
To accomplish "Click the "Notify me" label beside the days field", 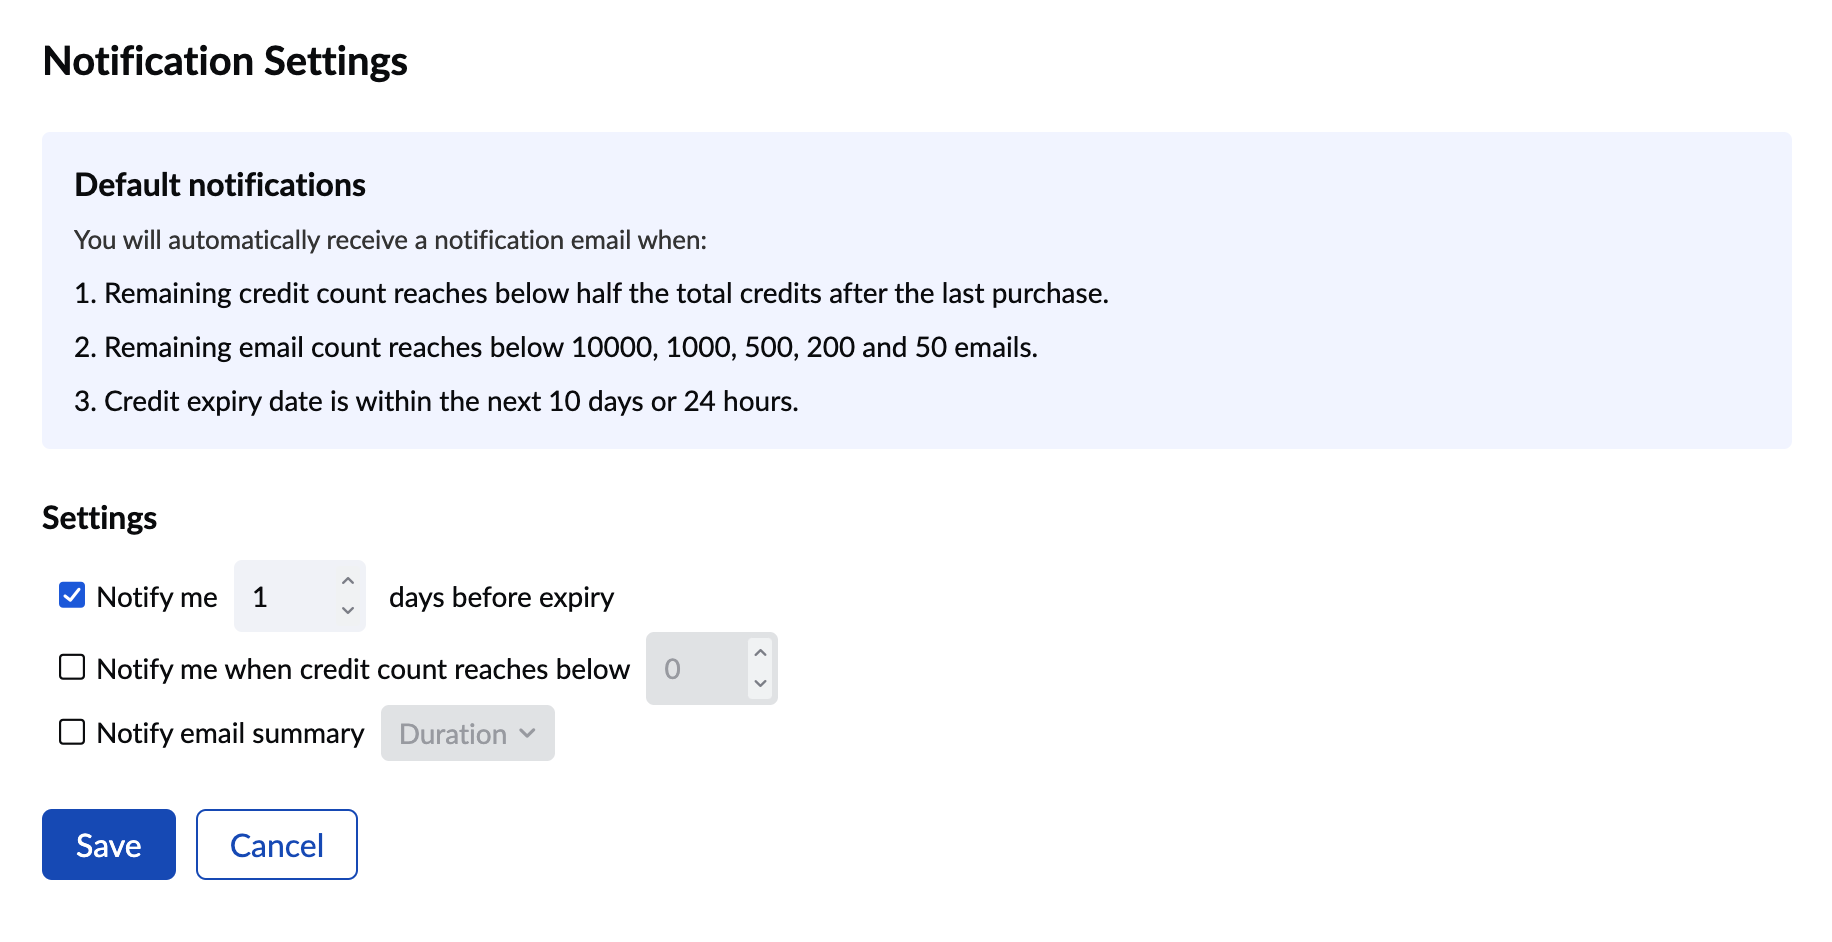I will (x=157, y=597).
